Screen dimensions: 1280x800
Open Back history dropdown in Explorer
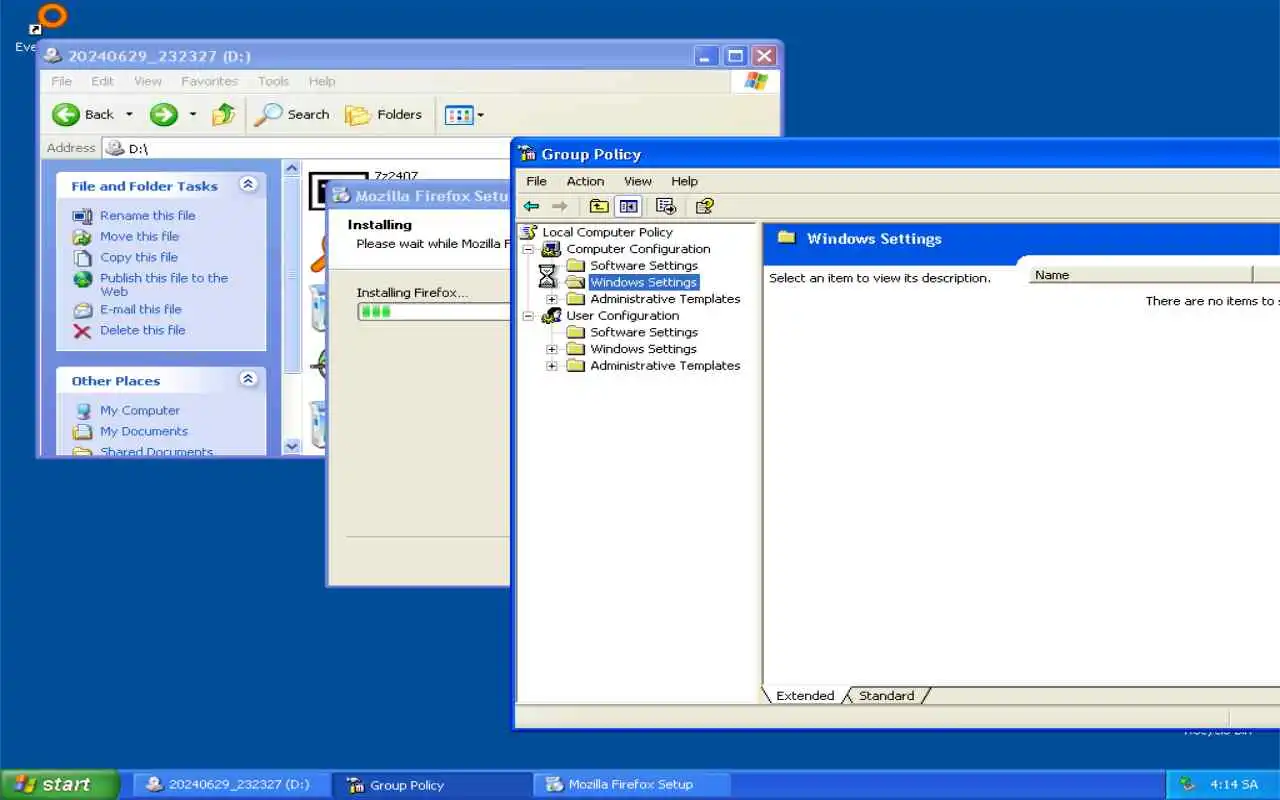129,115
